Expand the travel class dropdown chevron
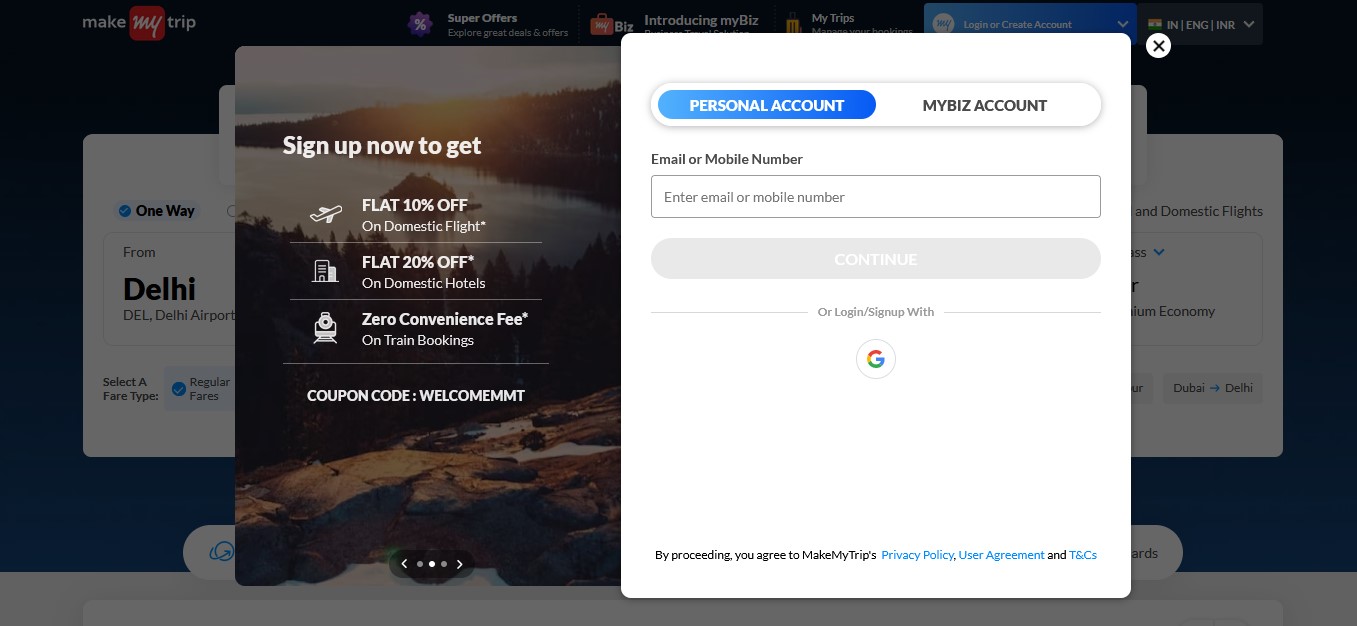 pos(1159,252)
